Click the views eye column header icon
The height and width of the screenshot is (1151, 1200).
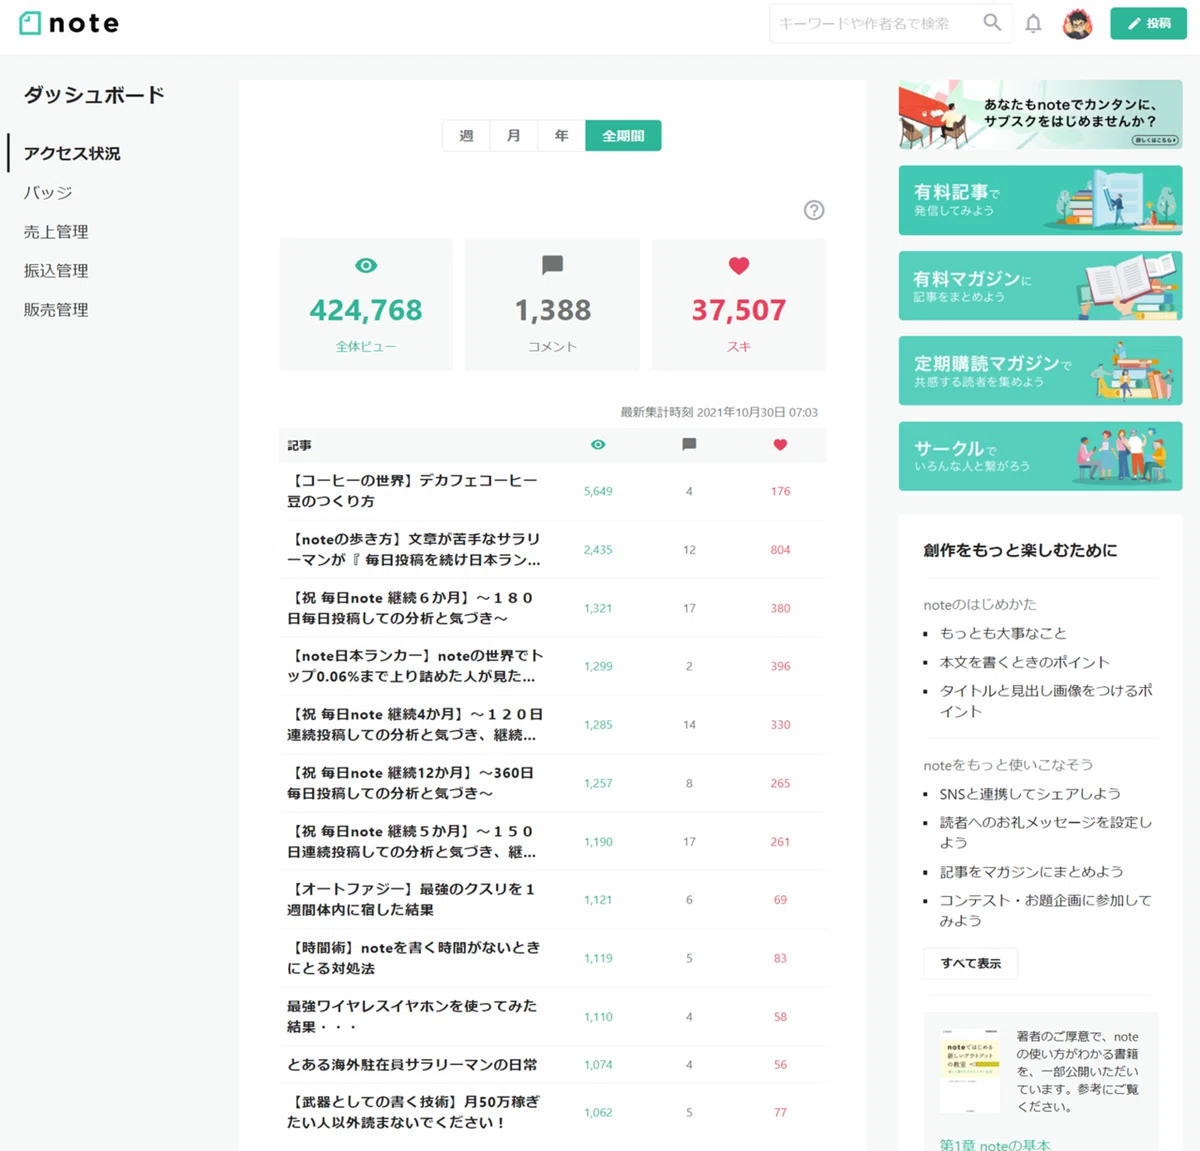coord(598,445)
